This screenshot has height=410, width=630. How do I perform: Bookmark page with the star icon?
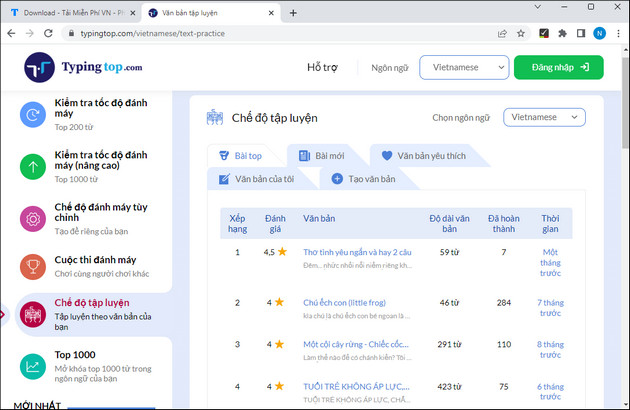pyautogui.click(x=521, y=33)
